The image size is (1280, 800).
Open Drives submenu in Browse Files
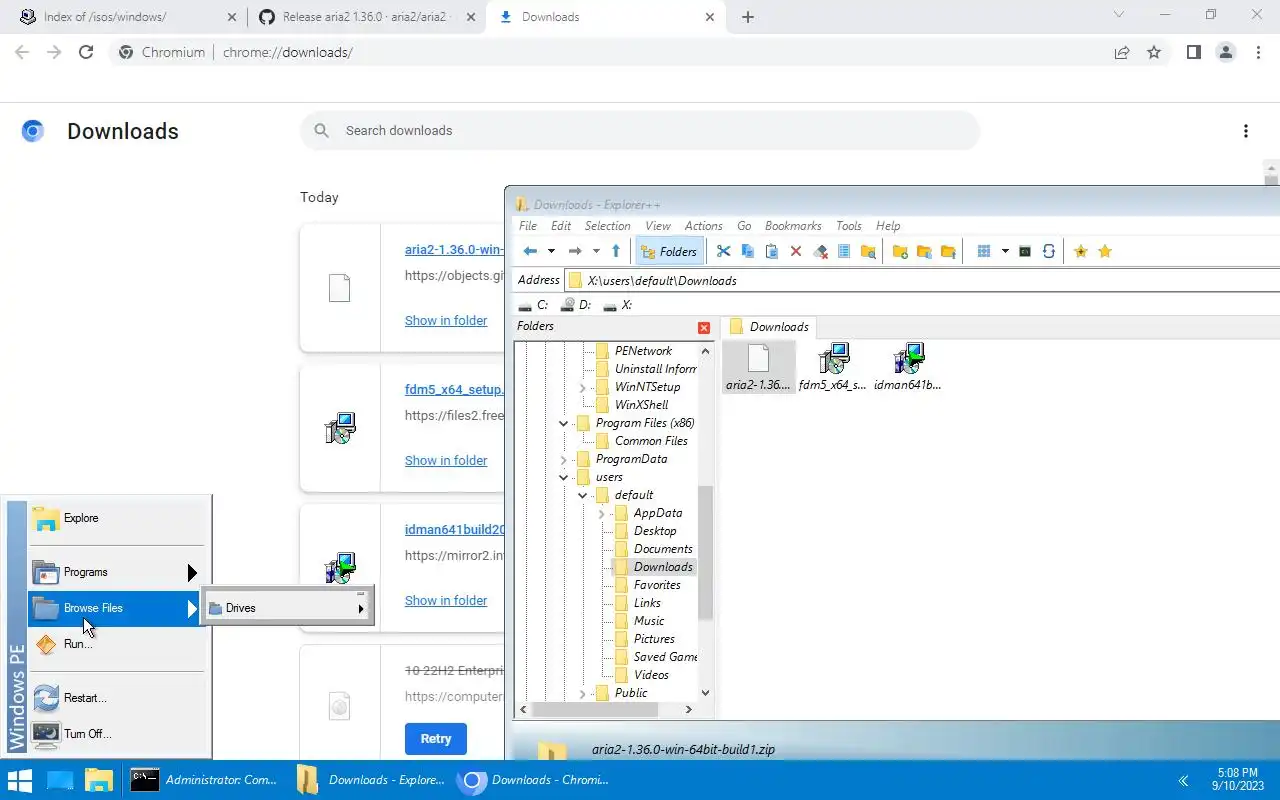tap(288, 608)
